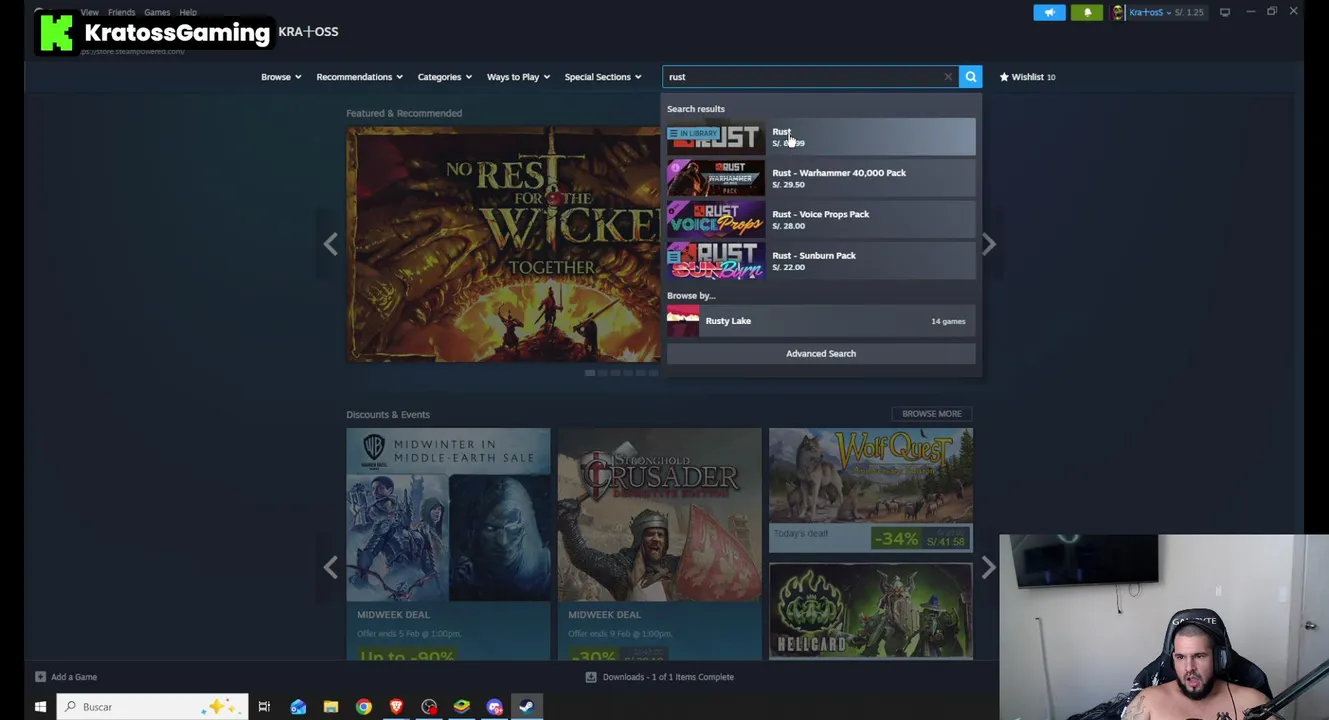Click the Advanced Search button
Image resolution: width=1329 pixels, height=720 pixels.
[x=821, y=353]
